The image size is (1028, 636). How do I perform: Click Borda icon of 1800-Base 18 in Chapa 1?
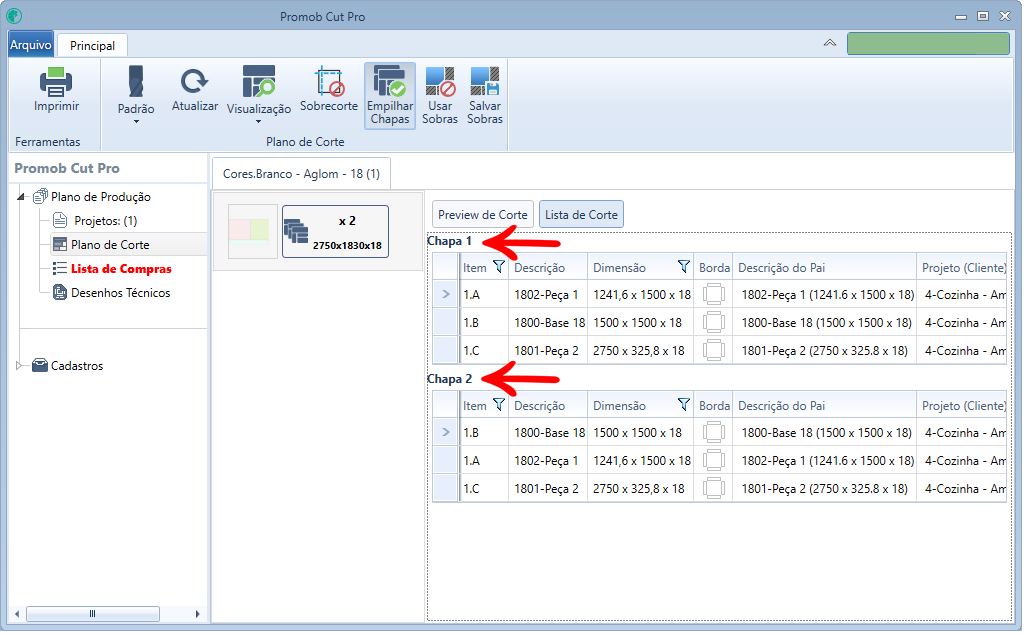tap(713, 323)
